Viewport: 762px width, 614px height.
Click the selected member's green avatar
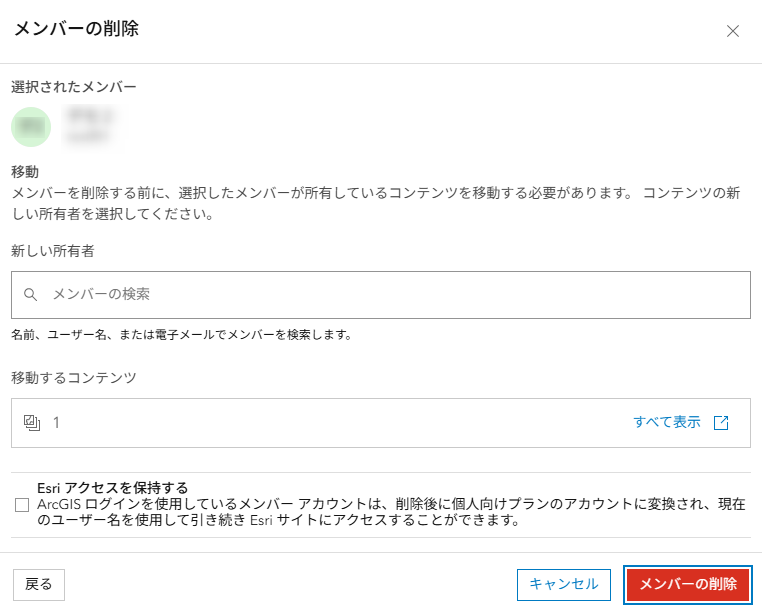[x=30, y=127]
